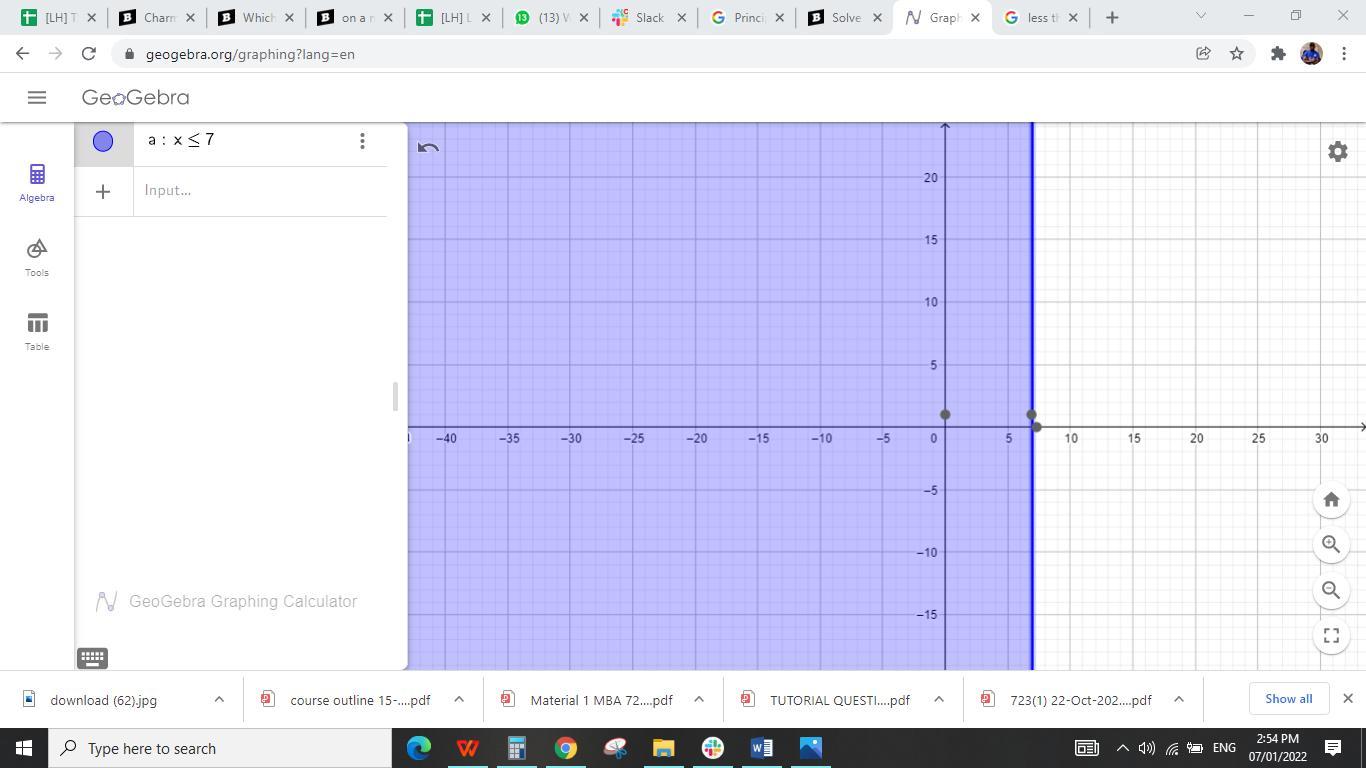Open the Tools panel
Screen dimensions: 1366x768
click(x=37, y=257)
